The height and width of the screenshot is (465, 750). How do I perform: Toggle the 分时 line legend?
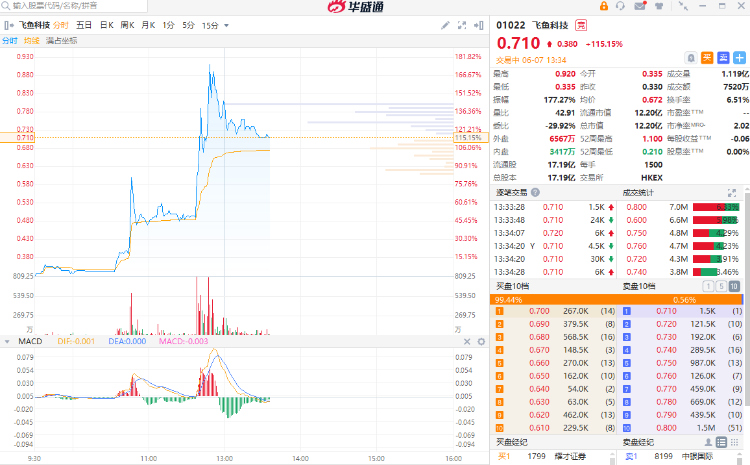click(x=10, y=41)
